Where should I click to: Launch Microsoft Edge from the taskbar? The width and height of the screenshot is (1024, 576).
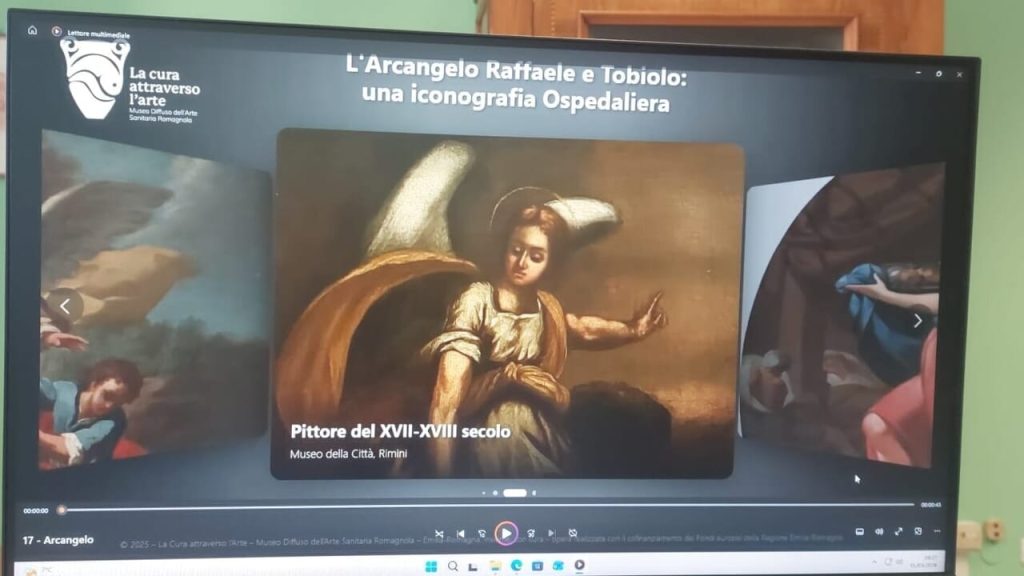click(517, 566)
